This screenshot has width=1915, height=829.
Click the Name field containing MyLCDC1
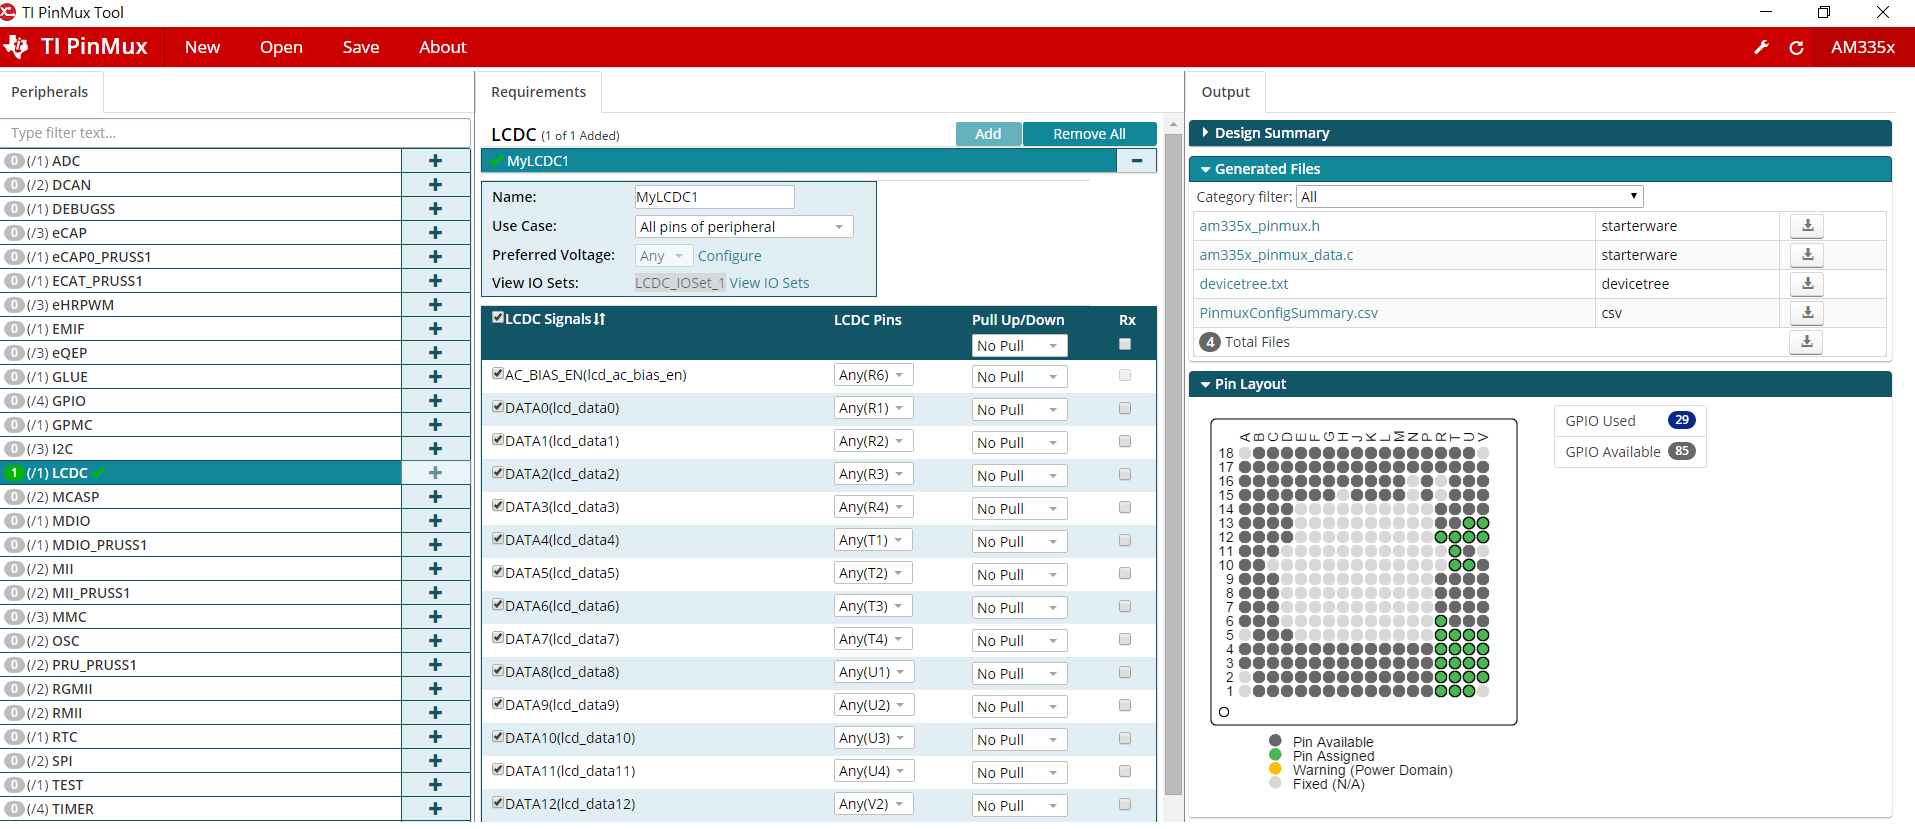coord(714,197)
